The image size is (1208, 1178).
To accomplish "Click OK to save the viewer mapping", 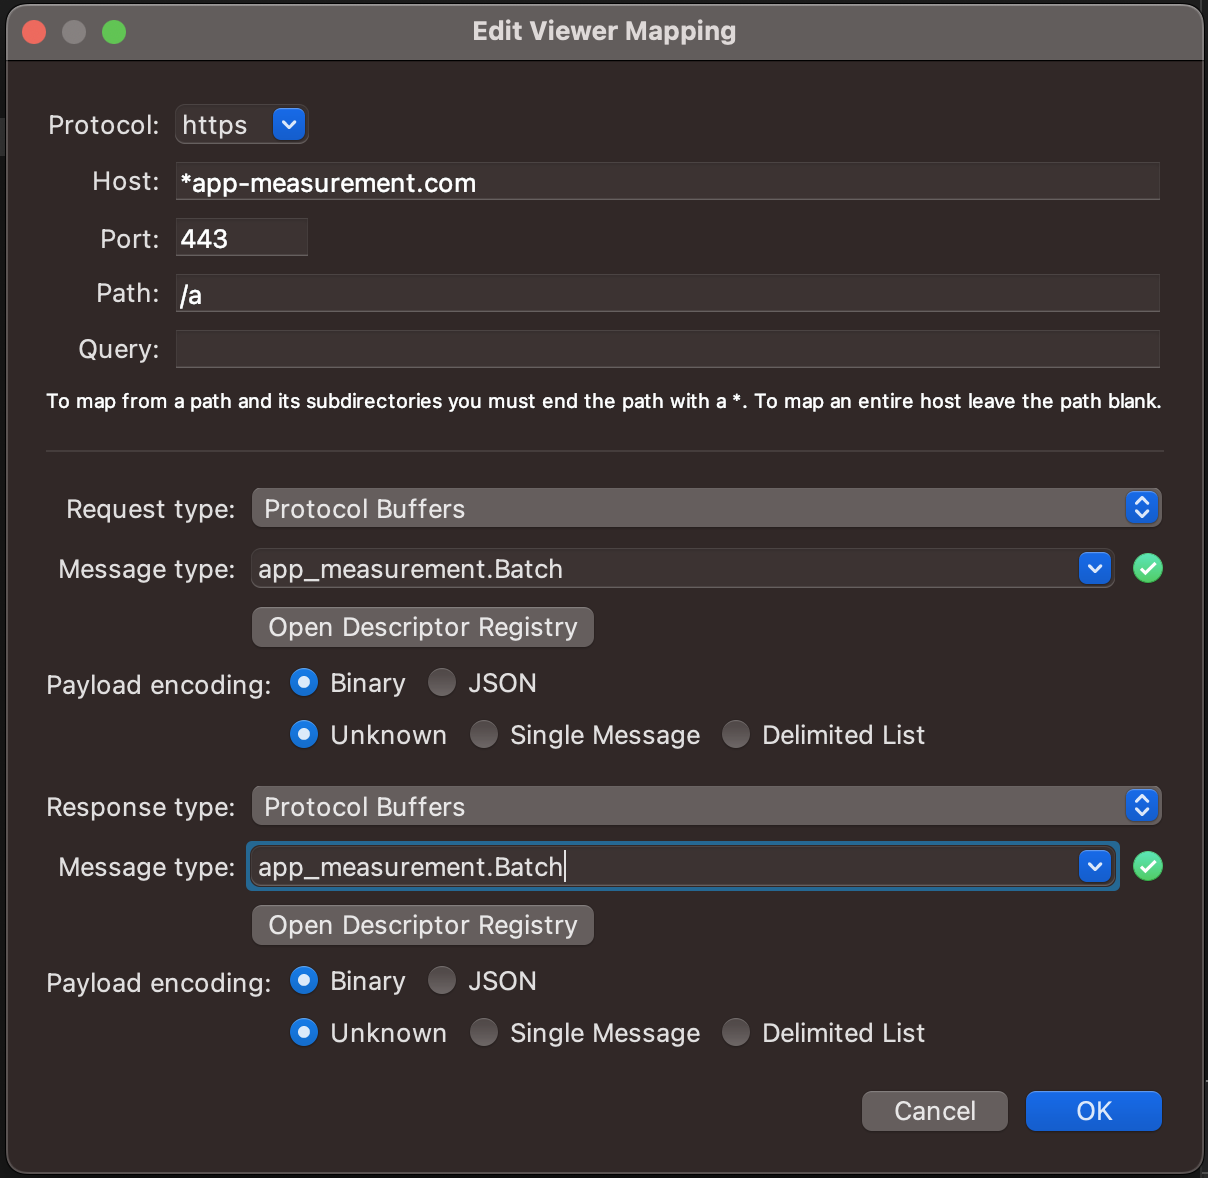I will [1093, 1110].
